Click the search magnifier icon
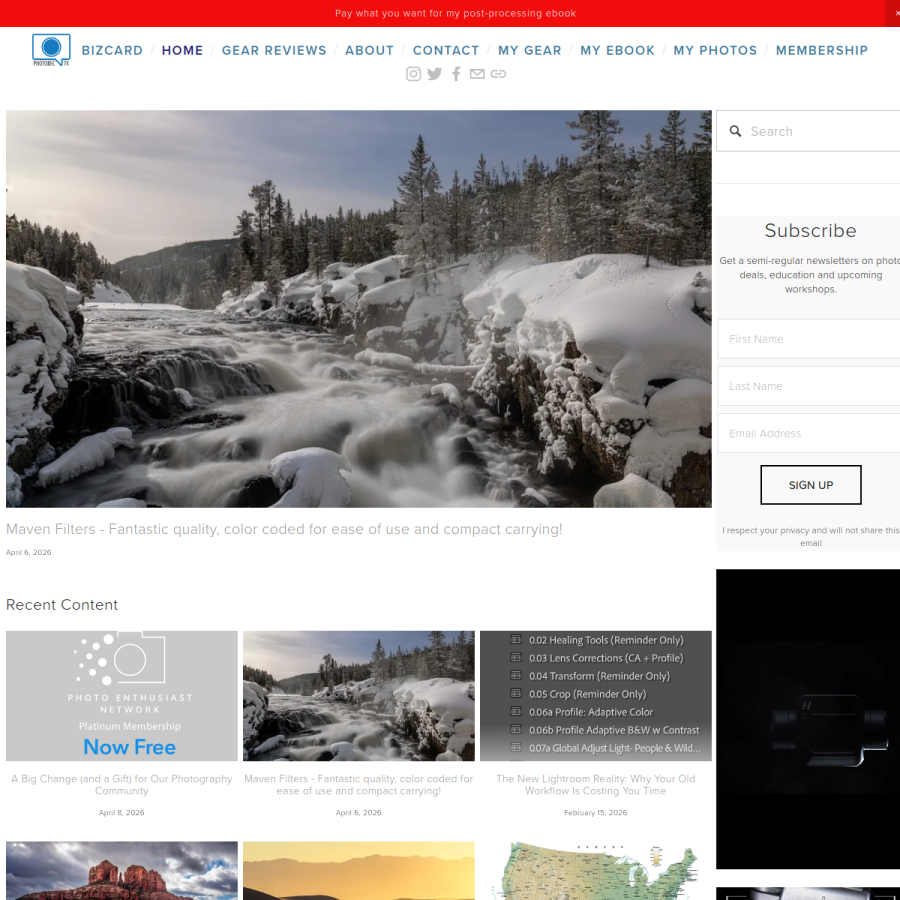This screenshot has width=900, height=900. (x=735, y=131)
